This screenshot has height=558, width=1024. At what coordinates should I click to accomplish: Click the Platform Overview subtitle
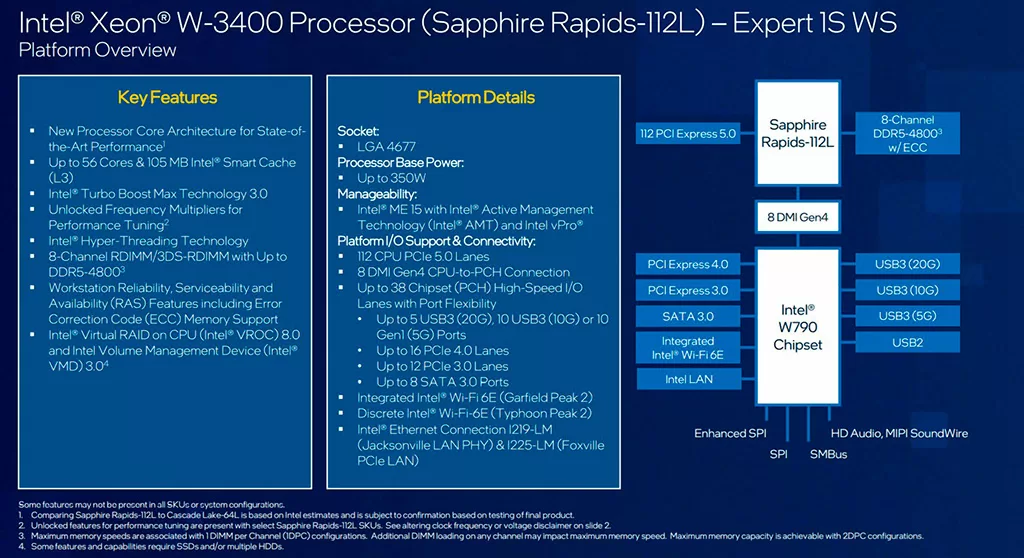coord(97,50)
